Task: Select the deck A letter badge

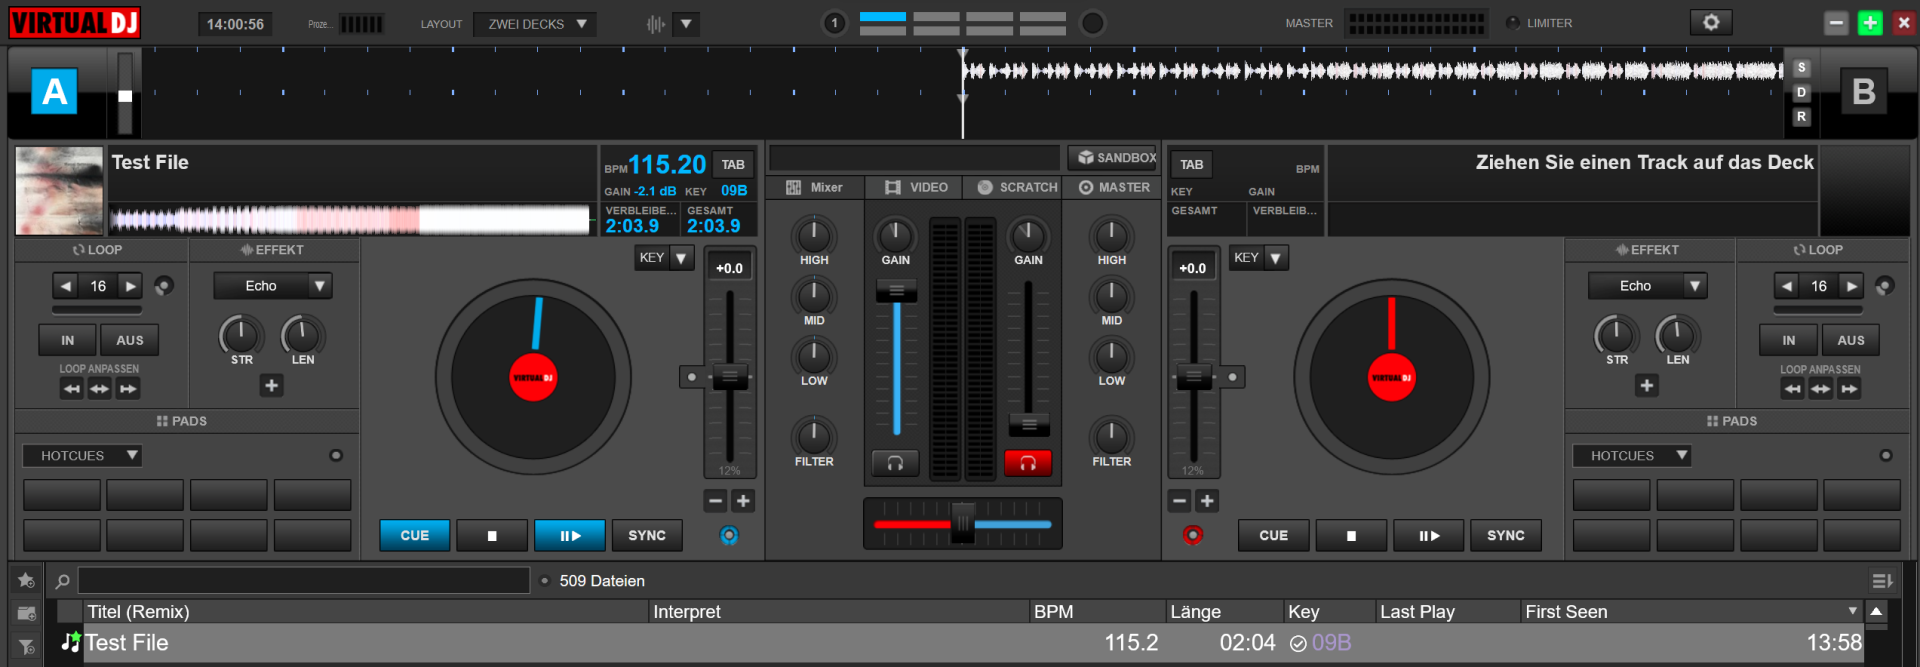Action: [54, 92]
